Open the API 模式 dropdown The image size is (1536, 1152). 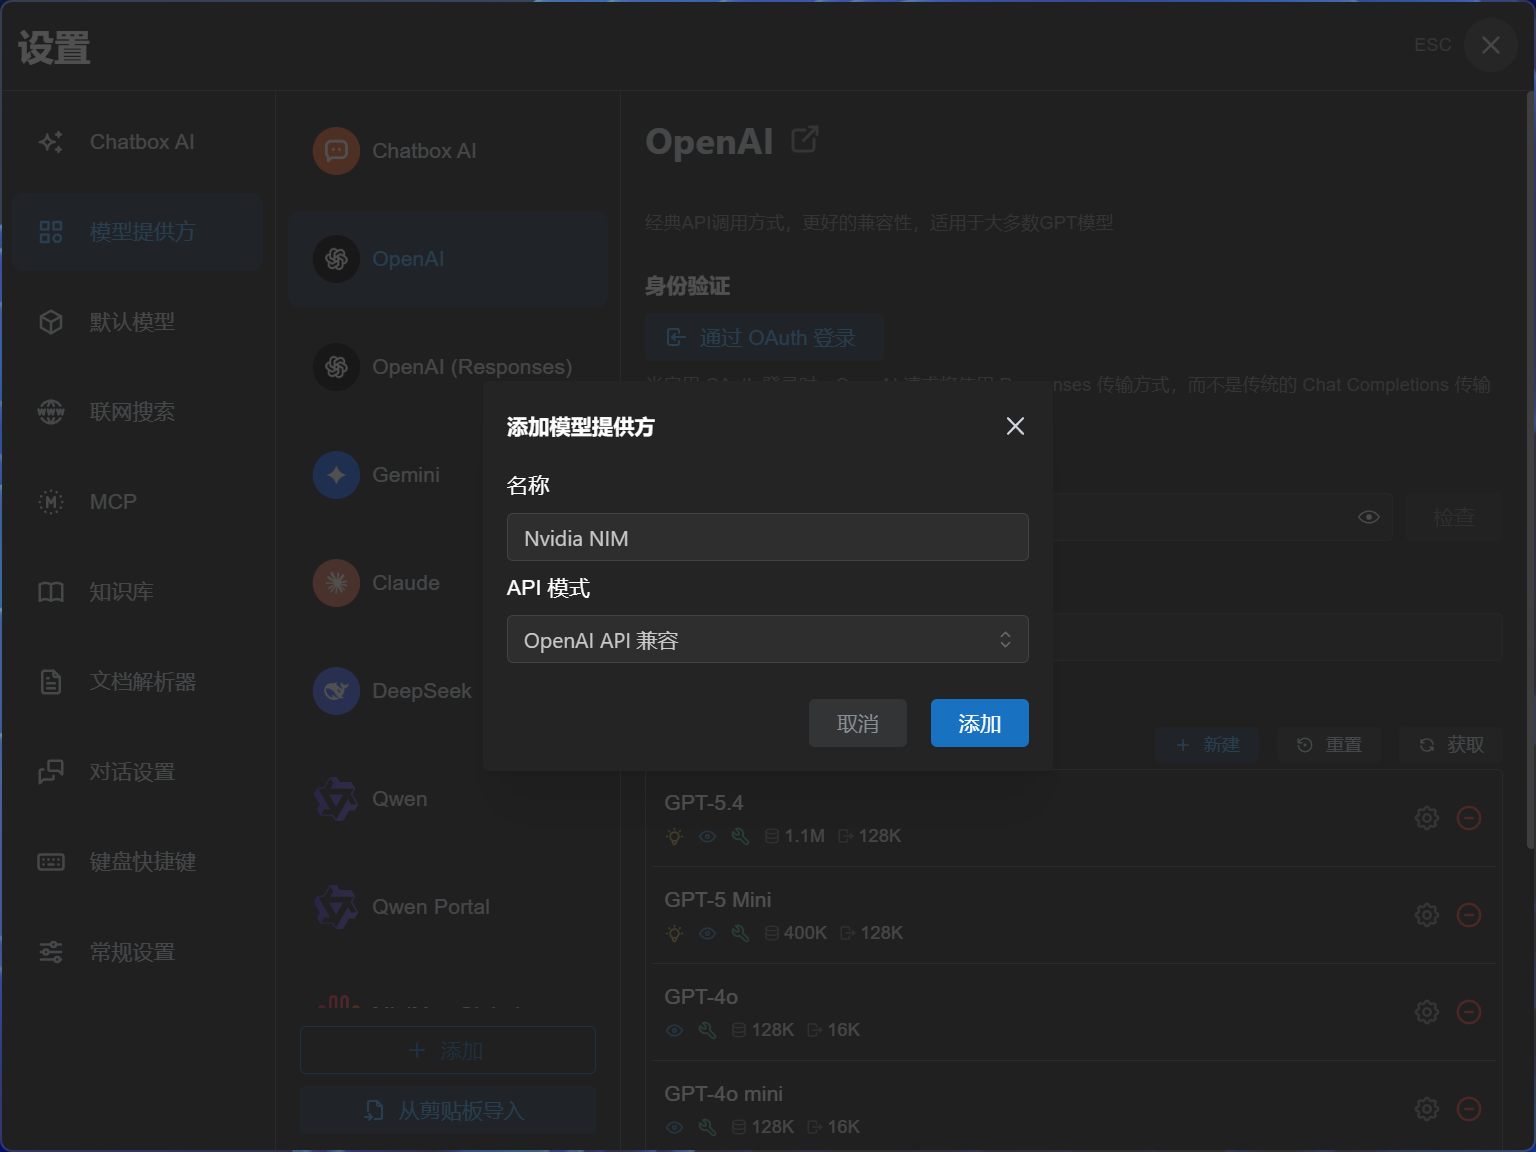[767, 640]
